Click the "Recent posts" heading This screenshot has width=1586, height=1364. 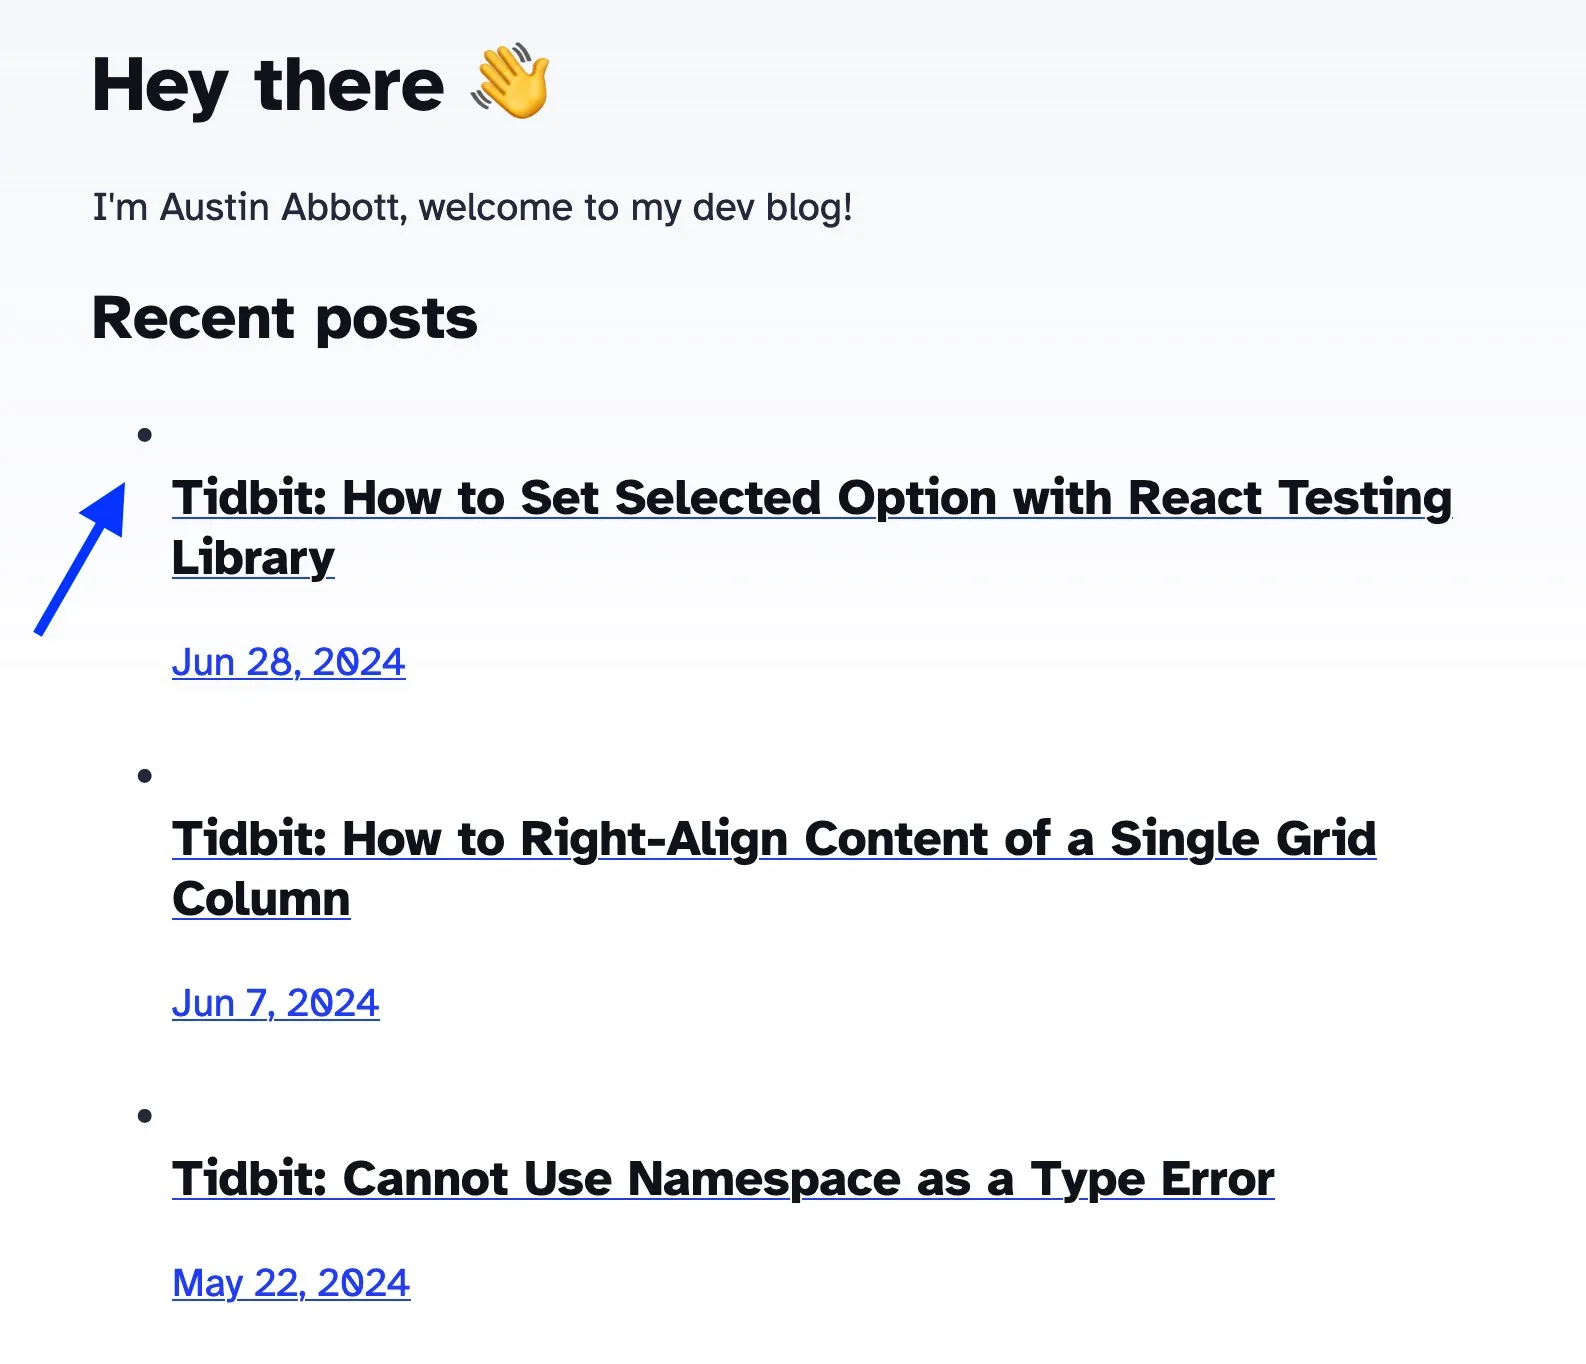tap(284, 319)
